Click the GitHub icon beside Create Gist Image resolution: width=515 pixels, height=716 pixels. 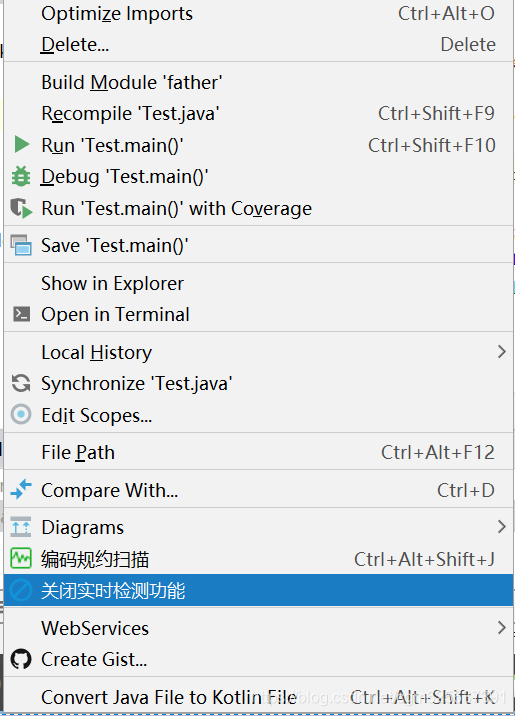click(x=21, y=659)
